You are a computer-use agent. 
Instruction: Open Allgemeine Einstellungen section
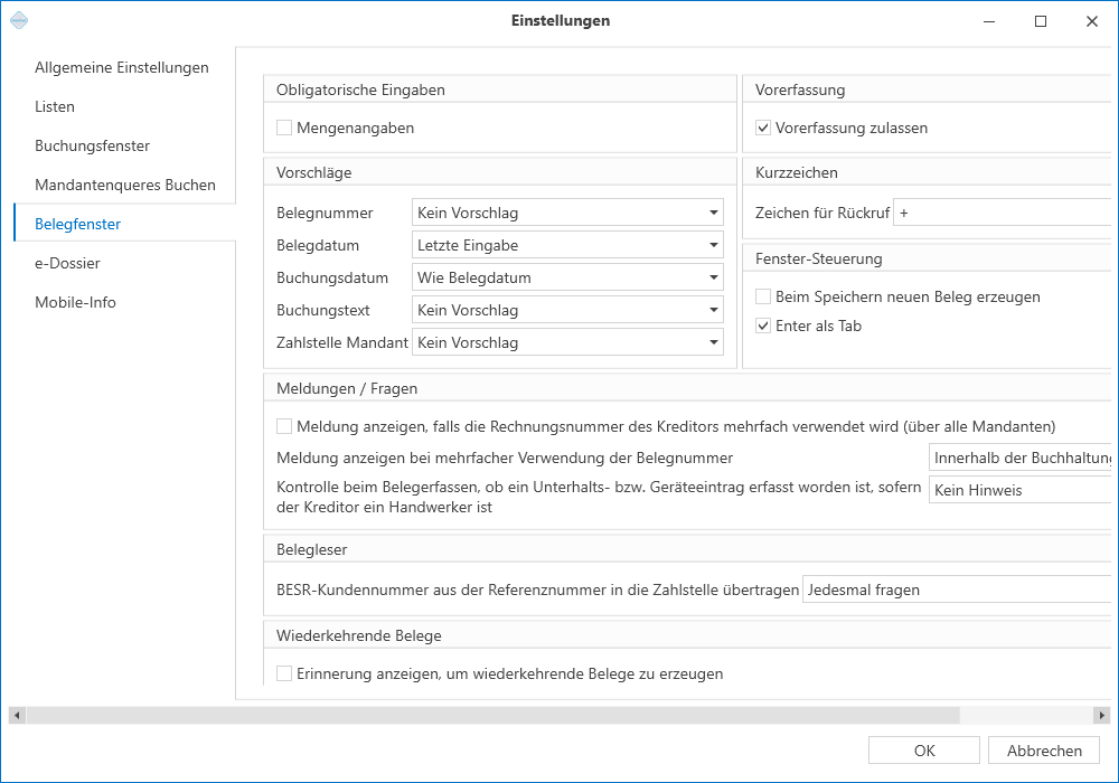122,68
